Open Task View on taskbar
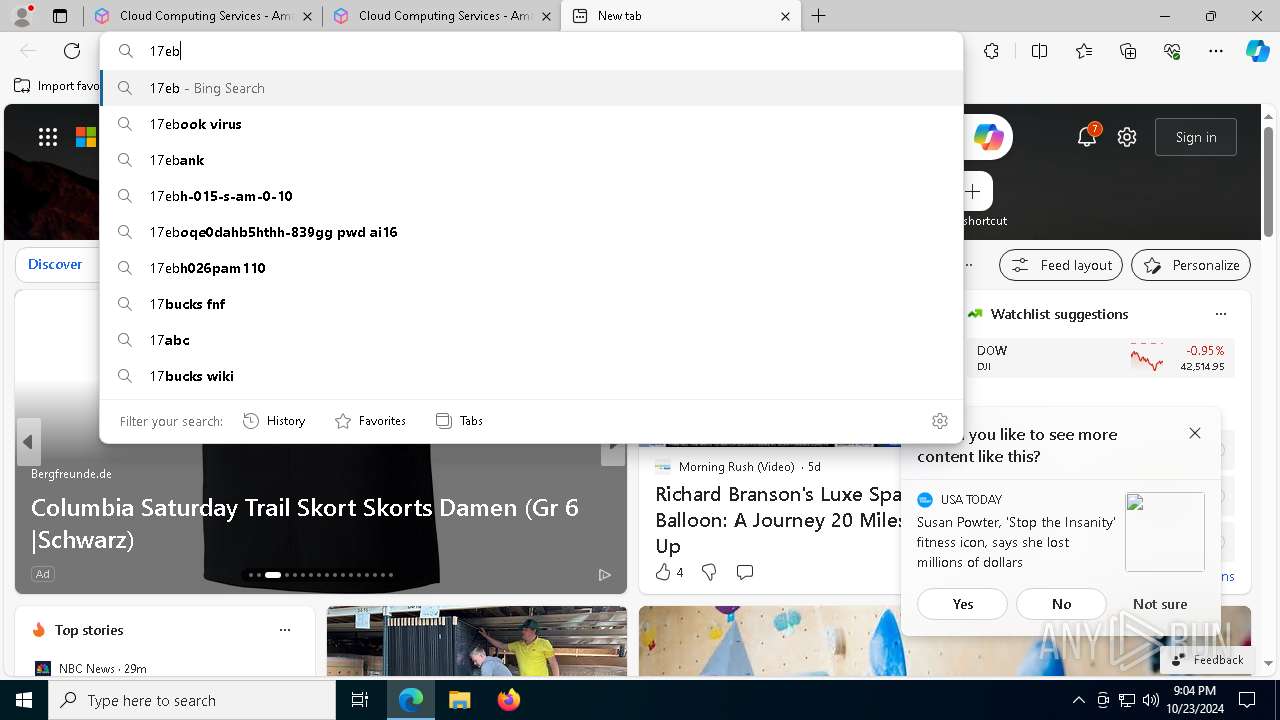 [360, 700]
